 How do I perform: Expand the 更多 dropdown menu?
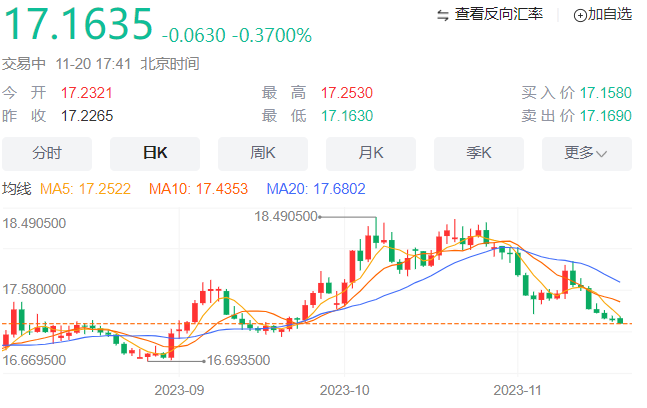(586, 153)
